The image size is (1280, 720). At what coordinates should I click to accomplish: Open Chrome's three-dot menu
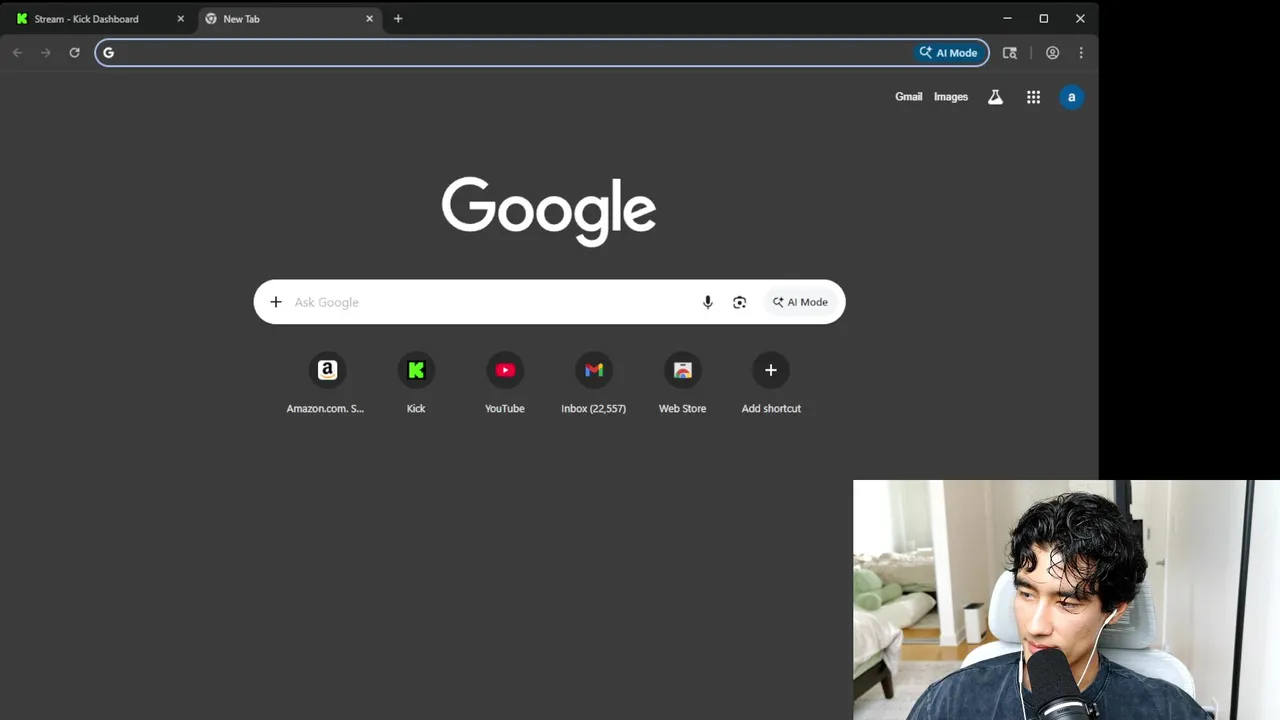coord(1081,53)
